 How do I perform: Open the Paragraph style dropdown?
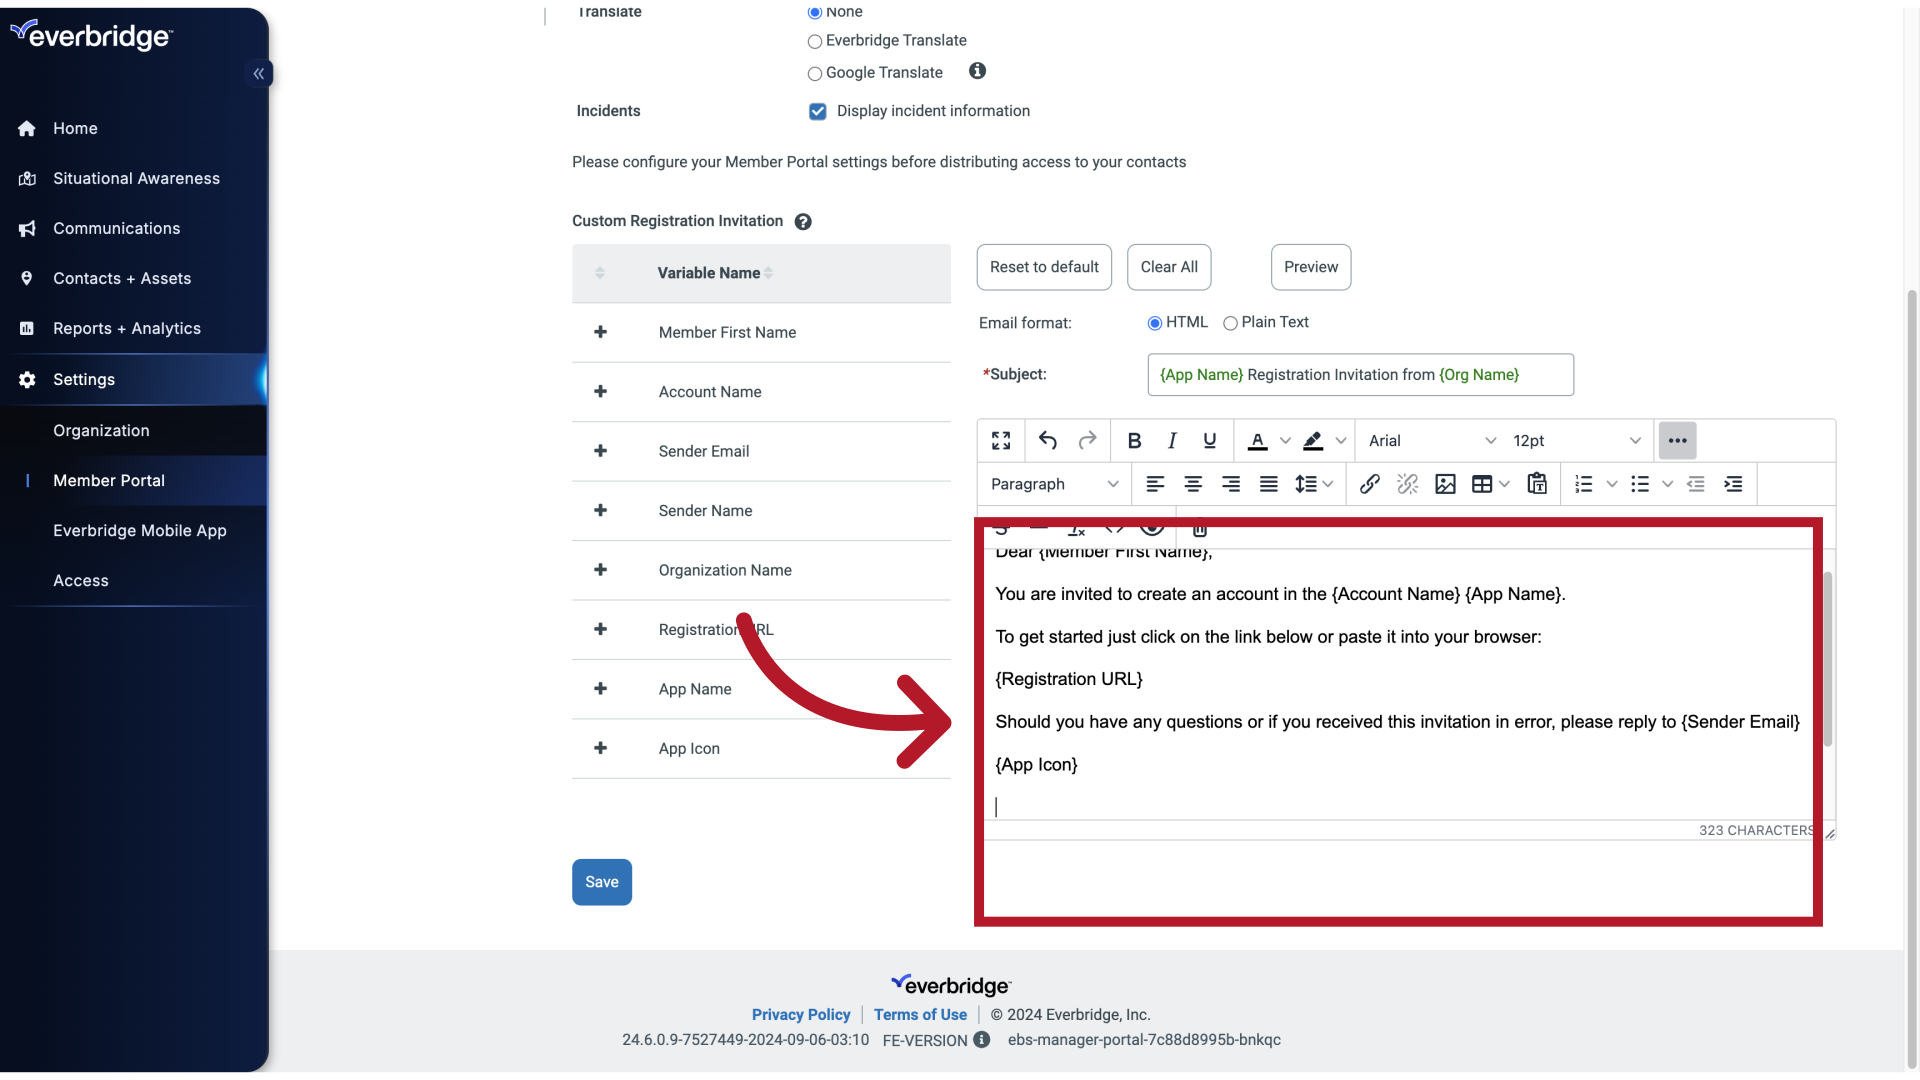(x=1052, y=484)
